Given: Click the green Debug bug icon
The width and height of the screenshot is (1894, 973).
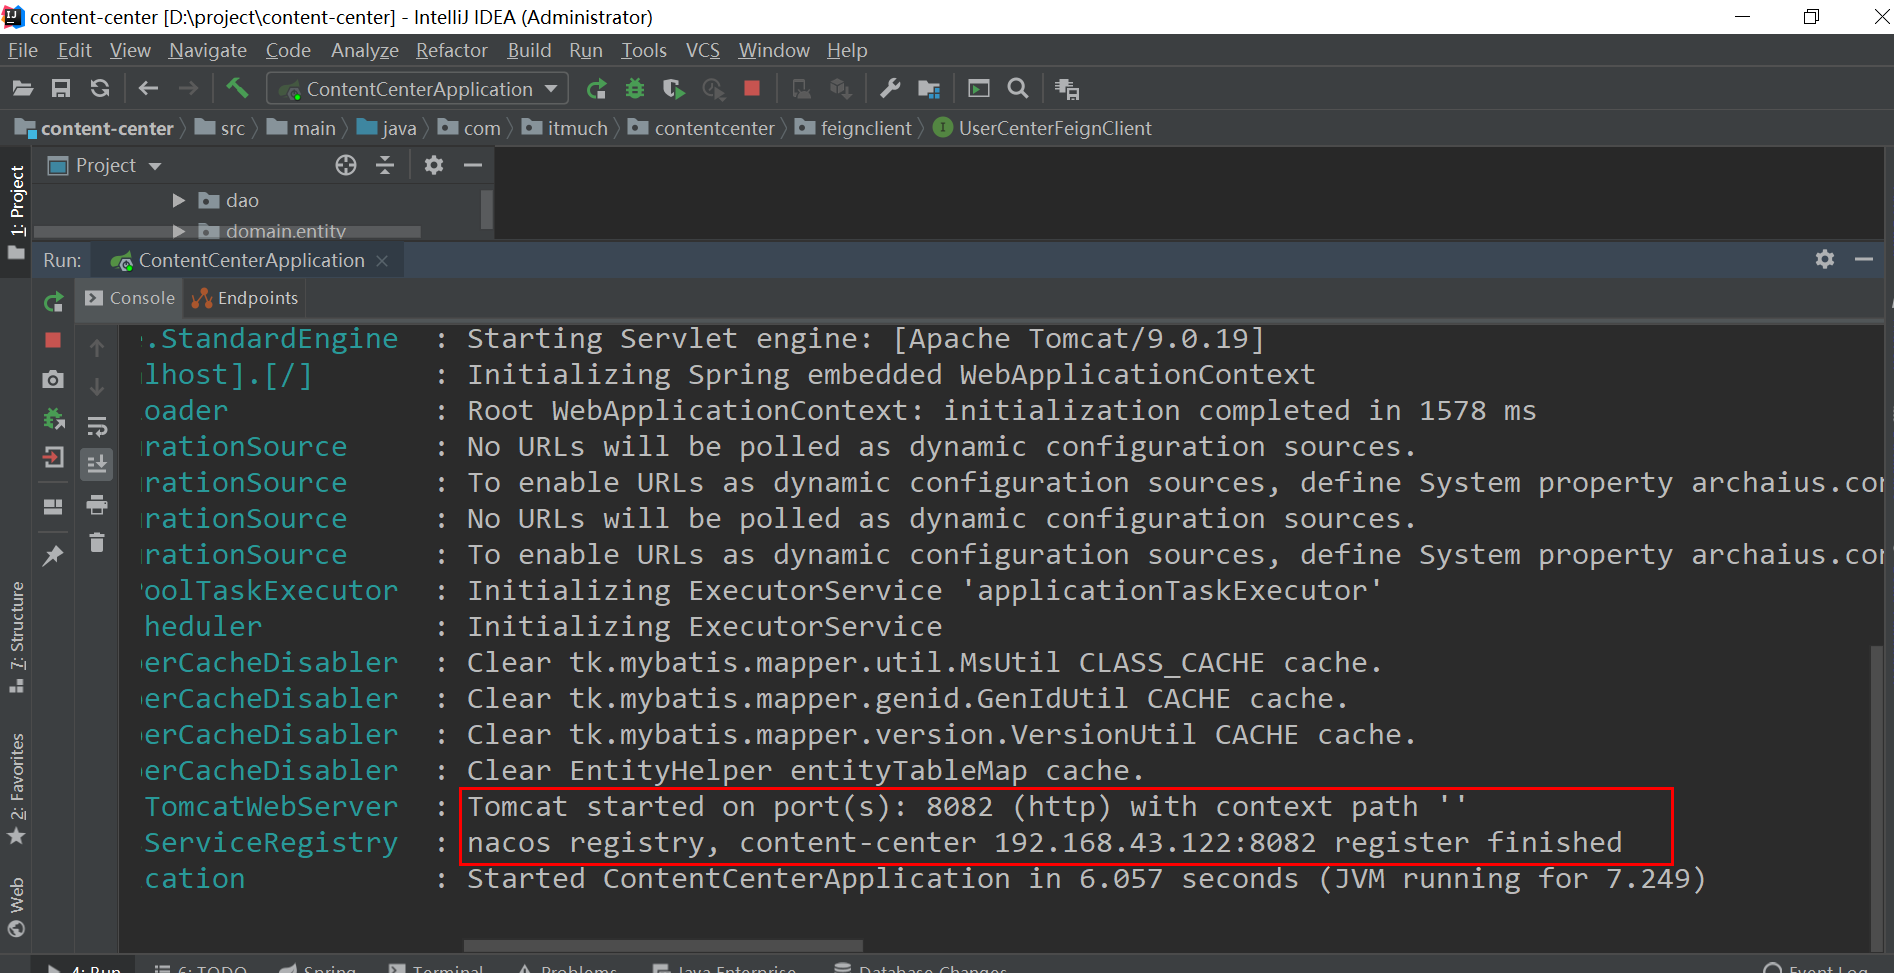Looking at the screenshot, I should (635, 89).
